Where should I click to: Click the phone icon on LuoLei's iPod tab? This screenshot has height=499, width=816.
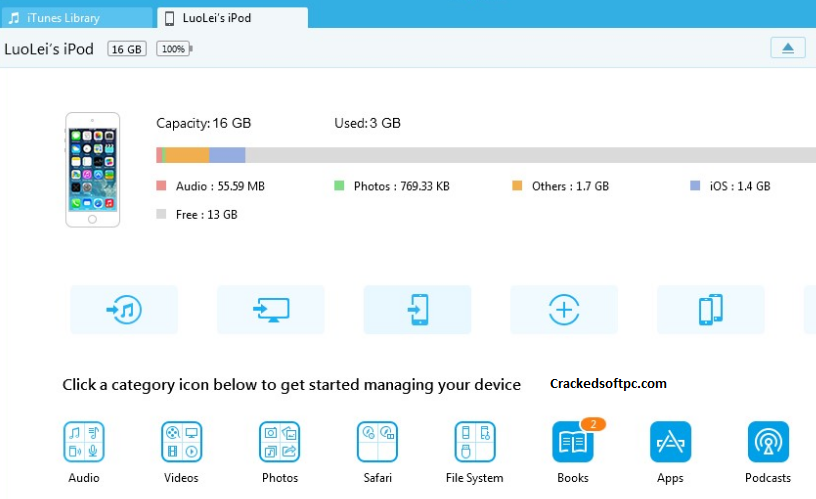pos(169,19)
